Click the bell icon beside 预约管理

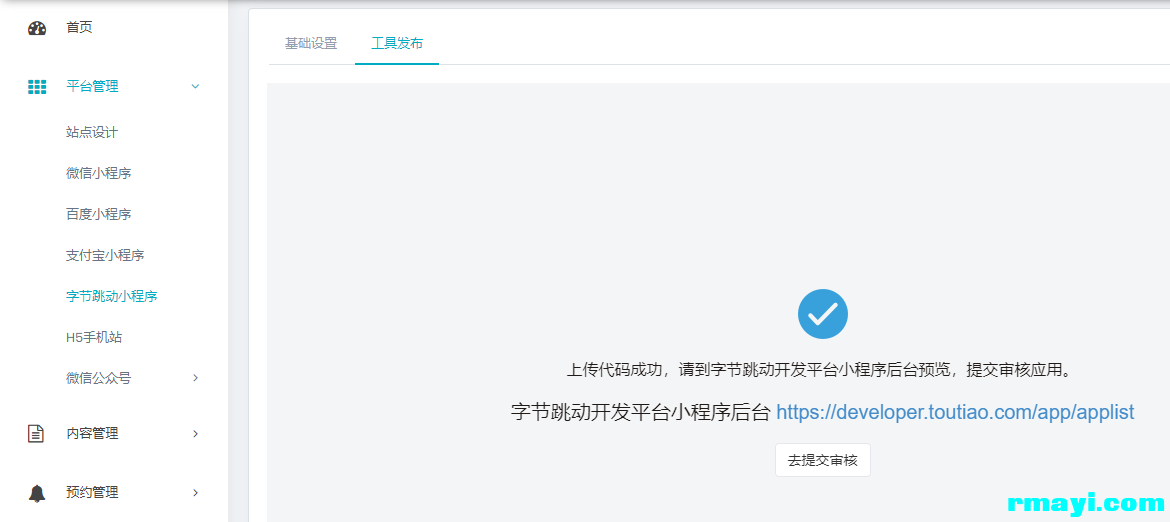point(37,493)
